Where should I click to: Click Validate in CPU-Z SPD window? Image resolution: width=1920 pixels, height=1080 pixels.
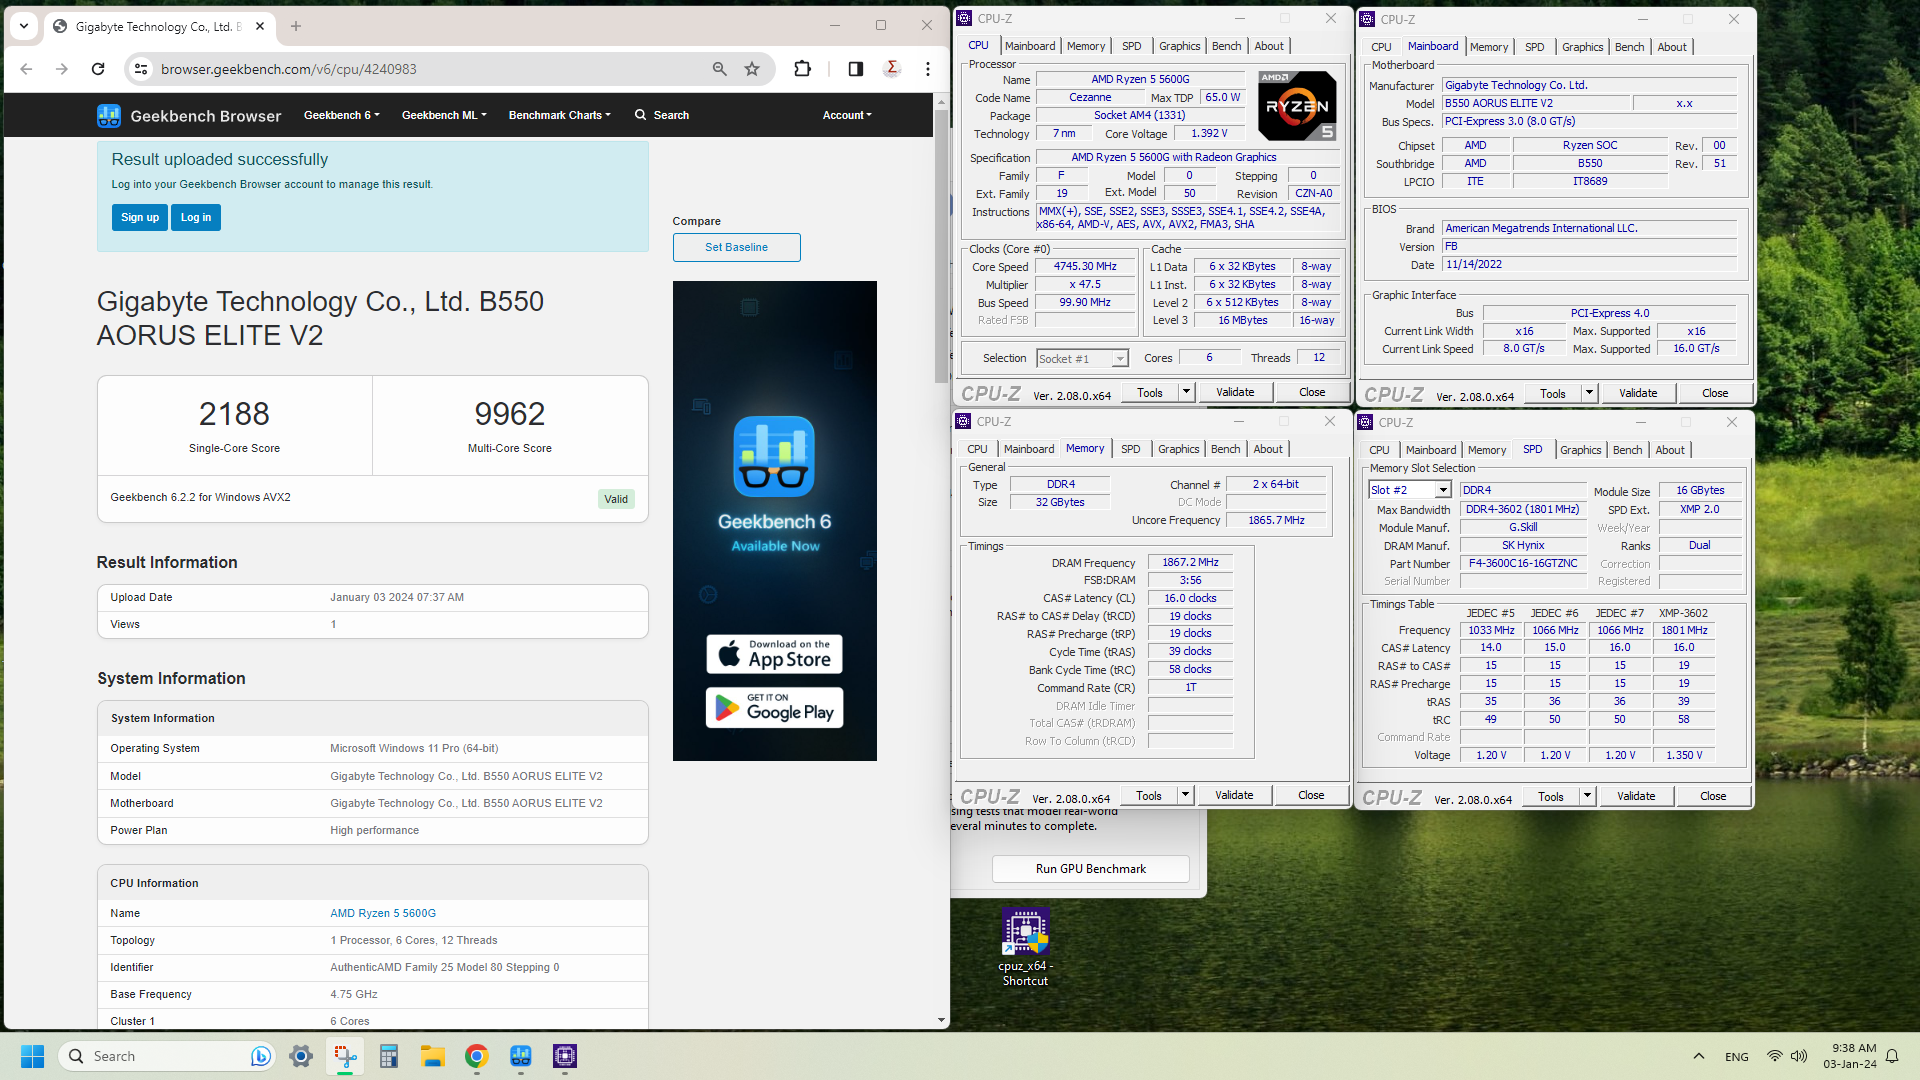click(x=1636, y=797)
